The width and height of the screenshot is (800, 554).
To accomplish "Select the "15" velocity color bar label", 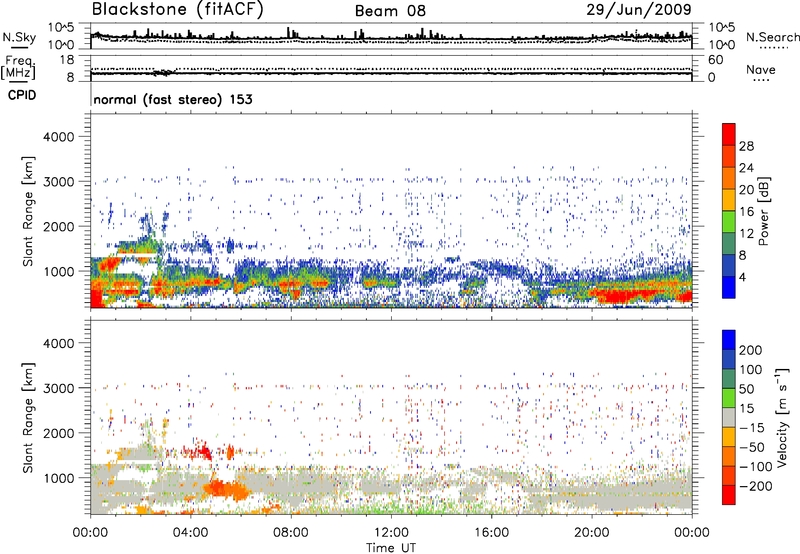I will (x=746, y=409).
